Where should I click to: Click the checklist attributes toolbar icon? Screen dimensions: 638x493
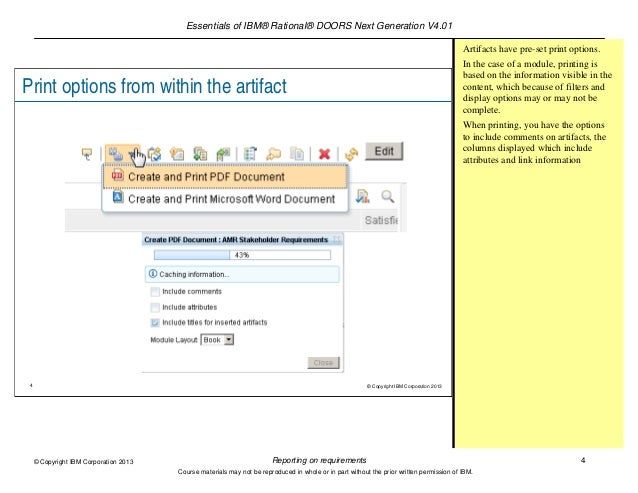point(250,154)
